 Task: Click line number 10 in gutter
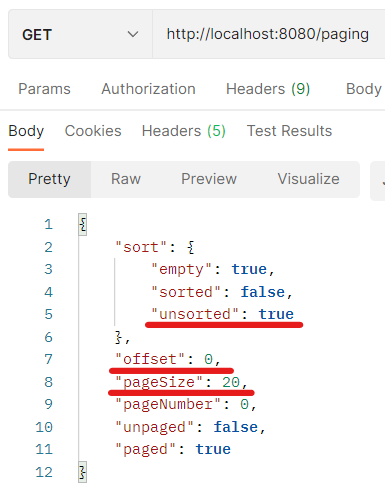click(44, 427)
